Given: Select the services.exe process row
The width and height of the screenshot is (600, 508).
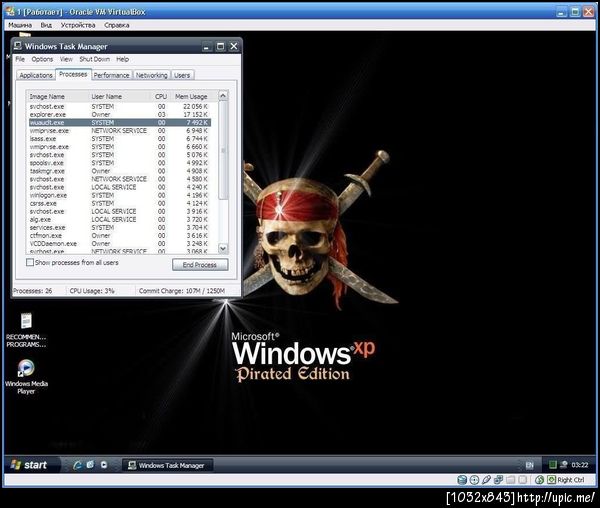Looking at the screenshot, I should coord(119,228).
